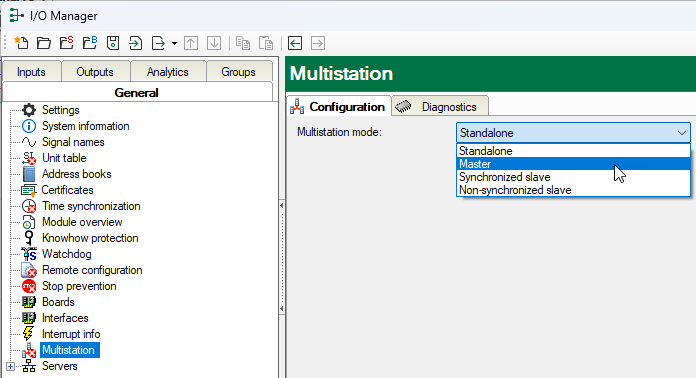Switch to the Diagnostics tab
This screenshot has height=378, width=696.
tap(440, 106)
